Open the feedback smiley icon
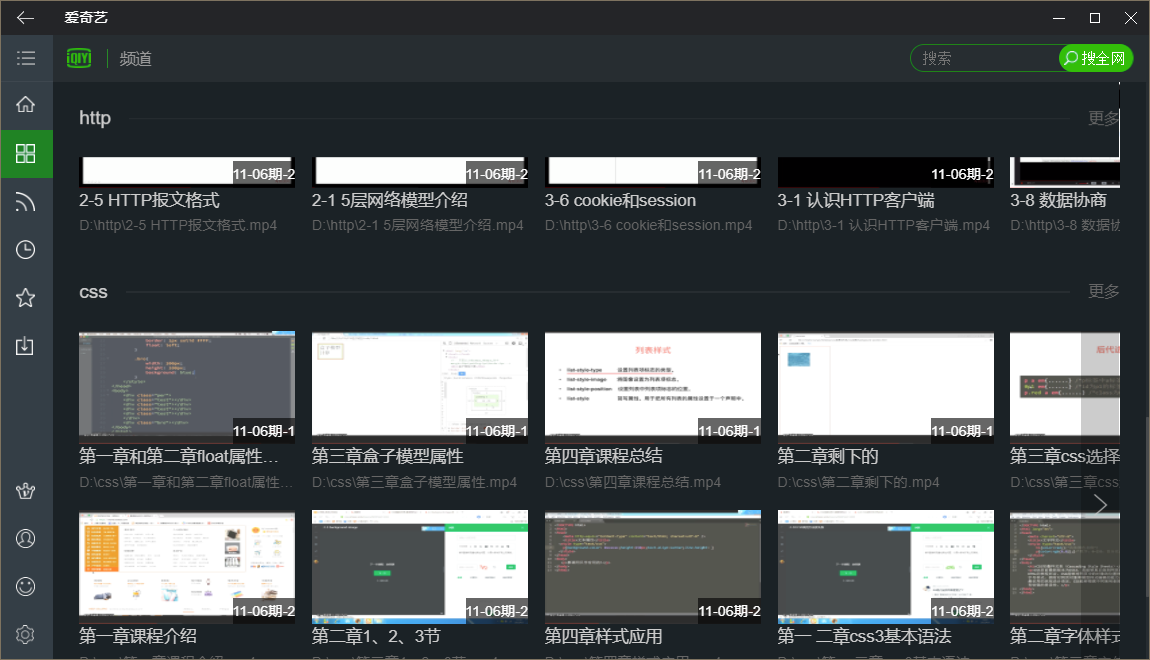Image resolution: width=1150 pixels, height=660 pixels. pyautogui.click(x=26, y=587)
